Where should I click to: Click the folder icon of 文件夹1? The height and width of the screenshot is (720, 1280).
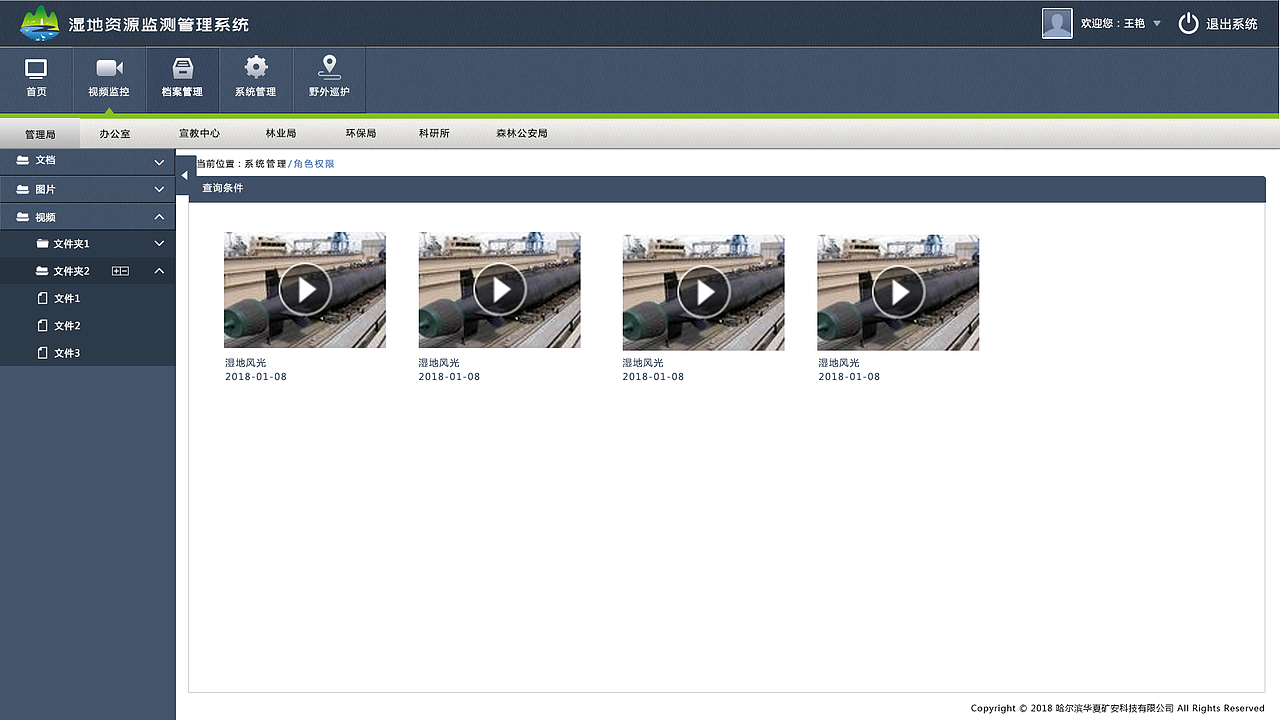click(x=42, y=244)
